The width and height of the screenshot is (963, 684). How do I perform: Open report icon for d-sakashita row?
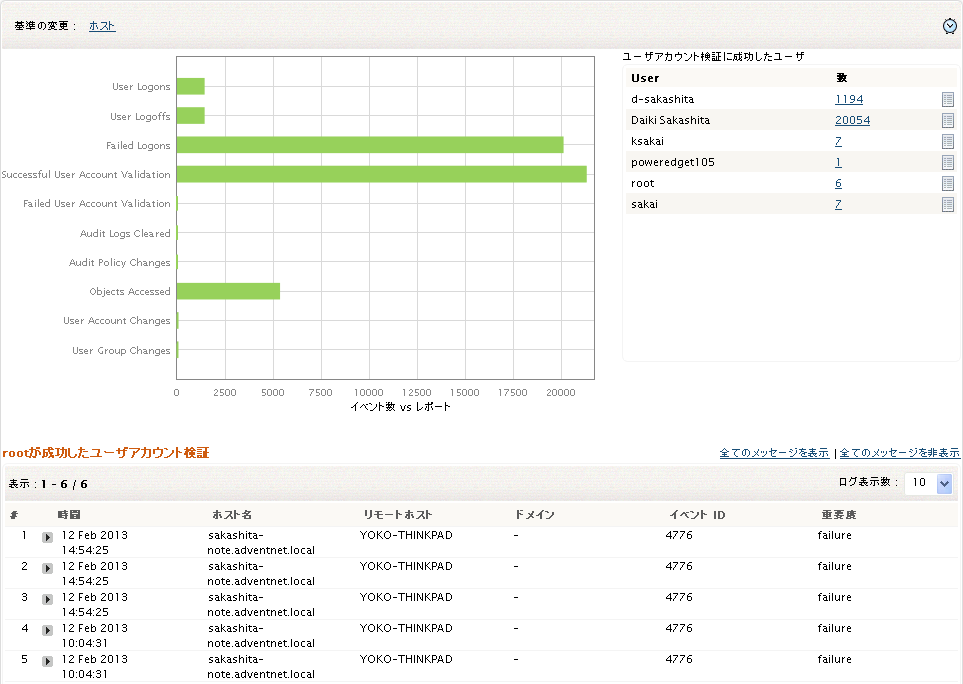tap(947, 100)
